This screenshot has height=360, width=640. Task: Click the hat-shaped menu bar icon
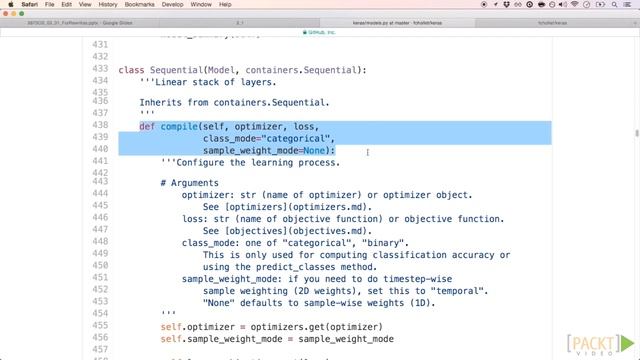pos(541,4)
